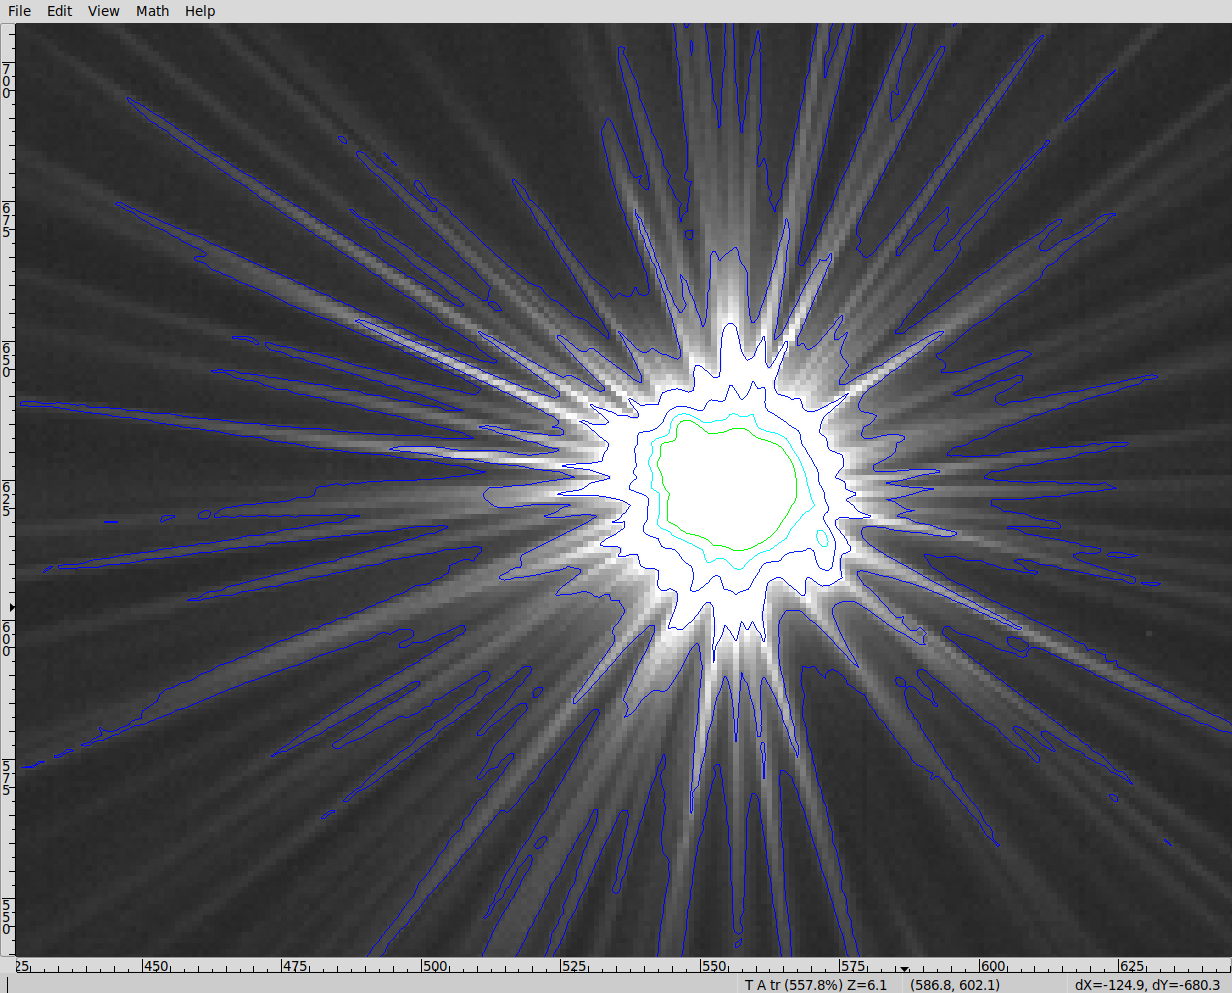Viewport: 1232px width, 993px height.
Task: Click the center of the saturated star core
Action: [x=730, y=487]
